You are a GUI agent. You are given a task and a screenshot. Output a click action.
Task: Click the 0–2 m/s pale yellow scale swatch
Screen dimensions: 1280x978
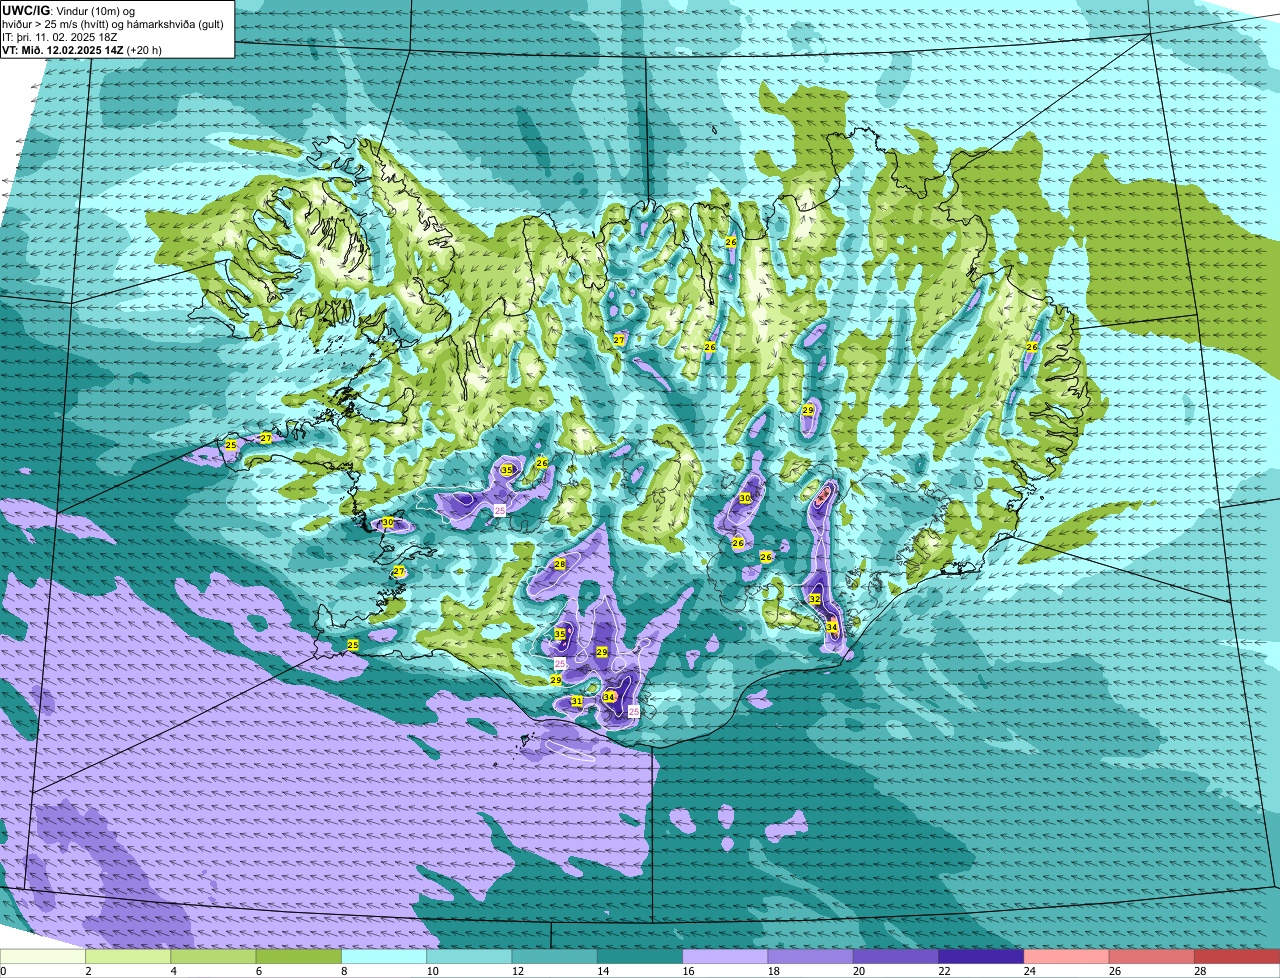43,956
